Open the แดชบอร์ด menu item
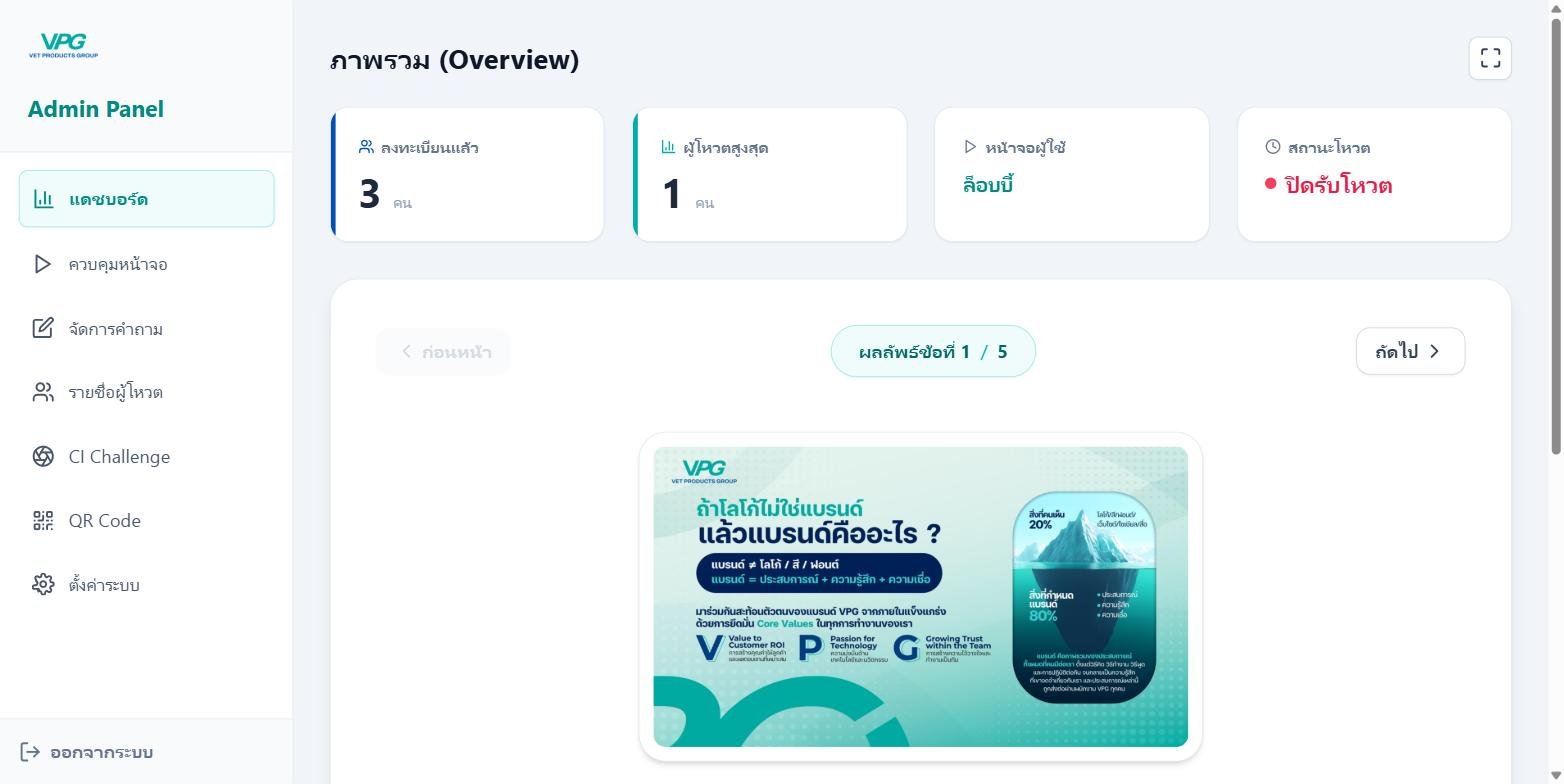The image size is (1564, 784). tap(146, 199)
